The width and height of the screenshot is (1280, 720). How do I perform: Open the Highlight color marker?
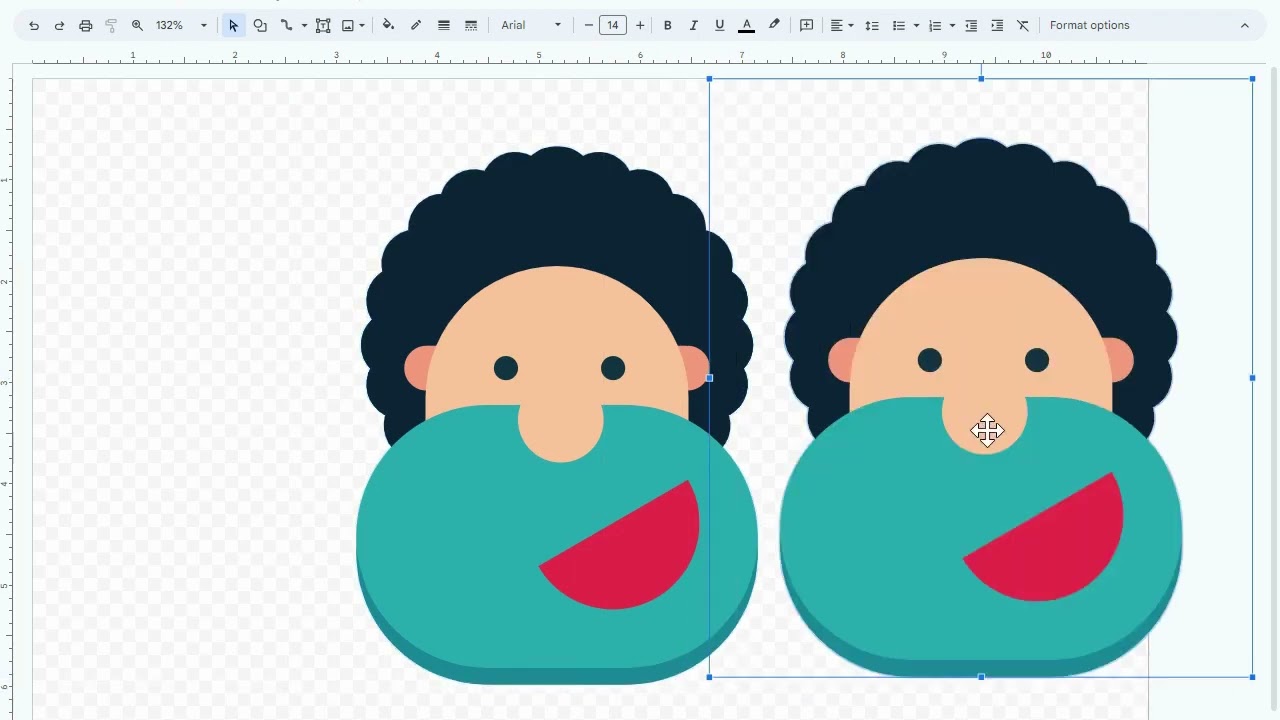click(774, 25)
